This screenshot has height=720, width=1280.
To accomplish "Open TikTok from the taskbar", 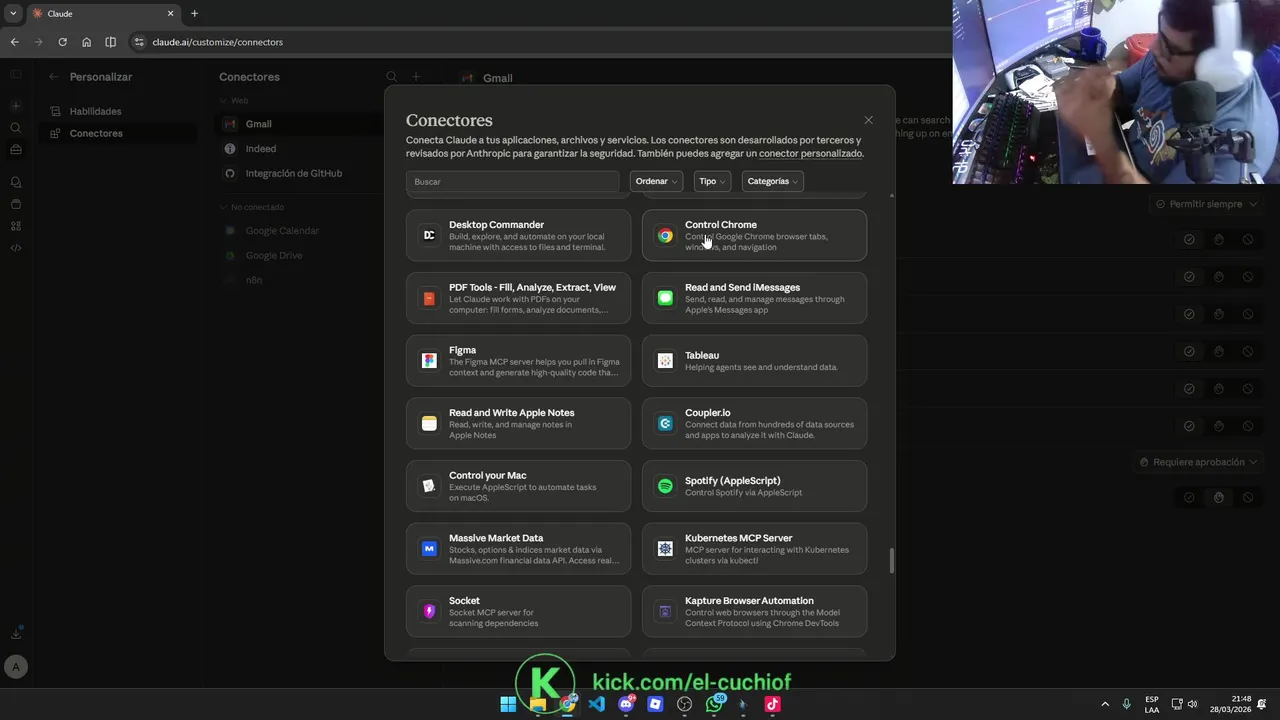I will point(772,704).
